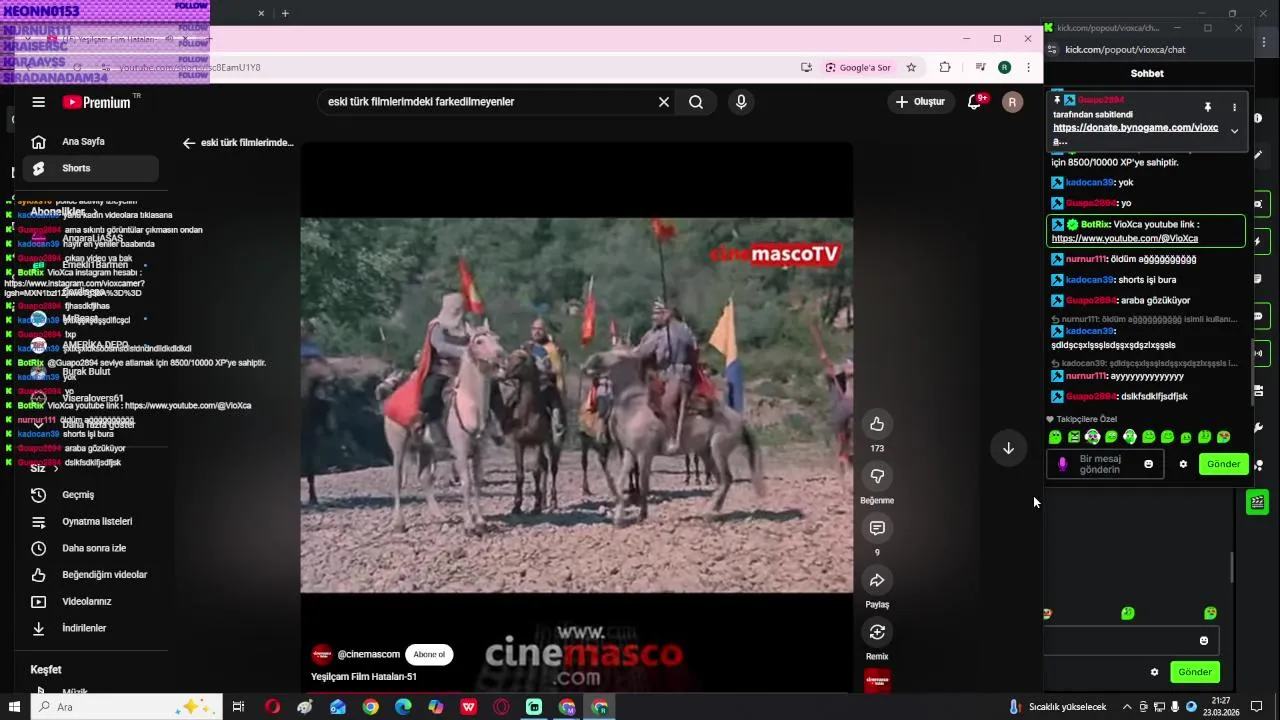This screenshot has height=720, width=1280.
Task: Launch Microsoft Edge from taskbar
Action: 403,707
